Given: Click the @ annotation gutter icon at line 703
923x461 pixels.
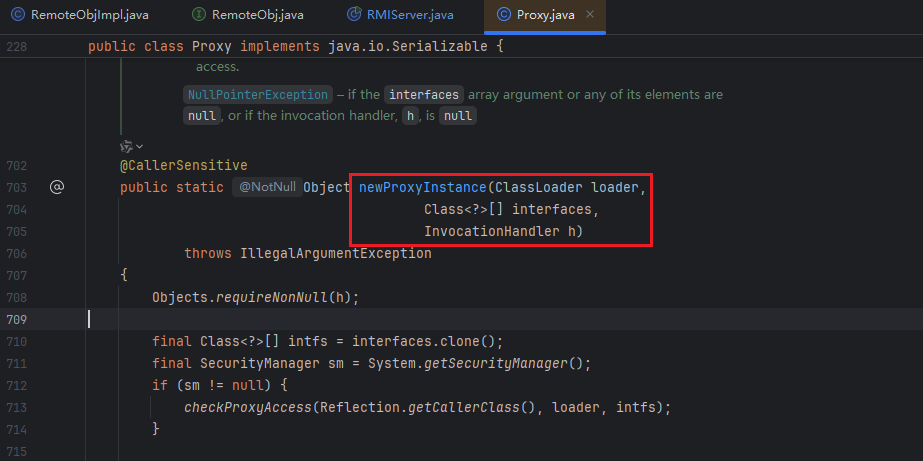Looking at the screenshot, I should [57, 187].
